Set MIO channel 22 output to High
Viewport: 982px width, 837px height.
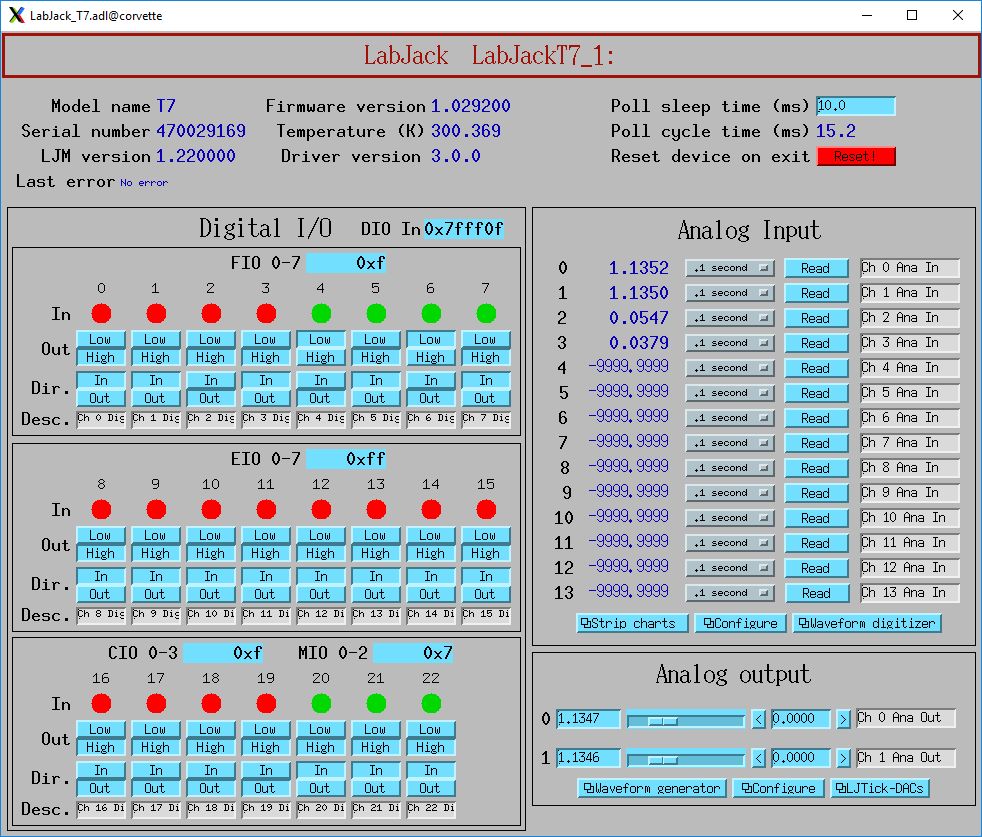(x=430, y=747)
